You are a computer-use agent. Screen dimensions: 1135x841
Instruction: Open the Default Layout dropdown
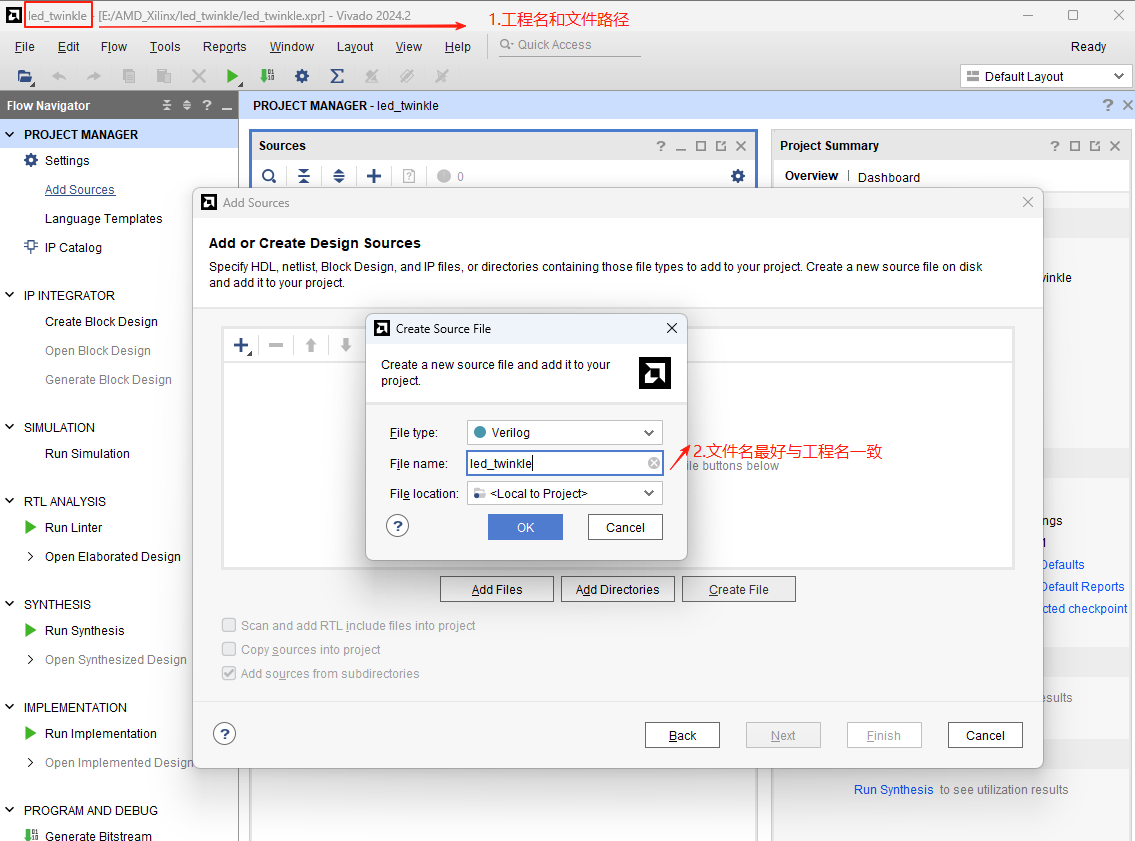coord(1045,76)
